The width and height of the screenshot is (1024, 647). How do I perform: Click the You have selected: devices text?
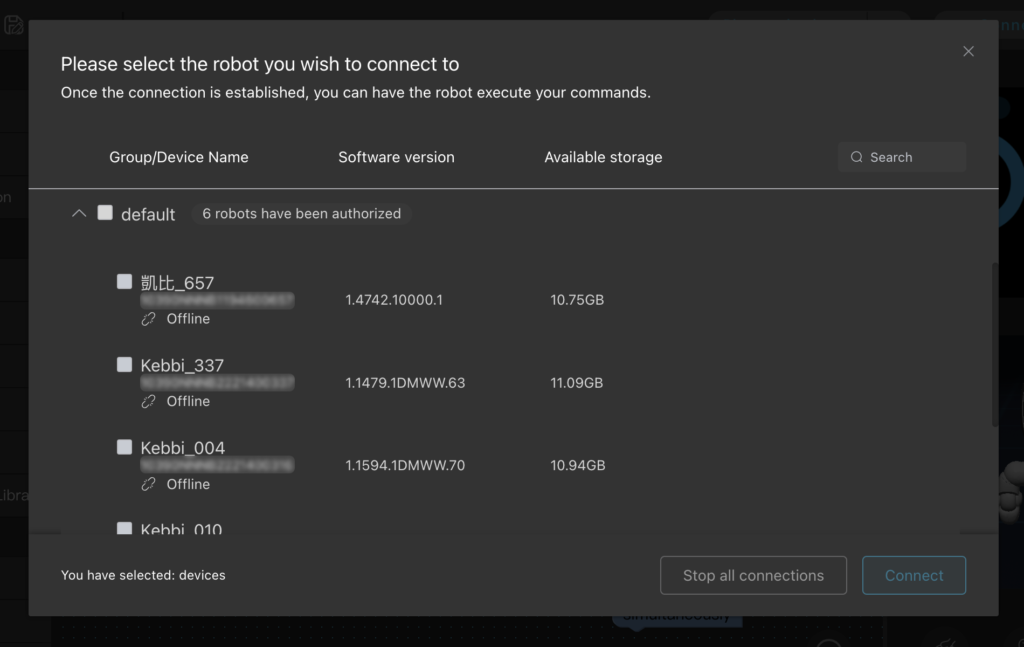143,575
